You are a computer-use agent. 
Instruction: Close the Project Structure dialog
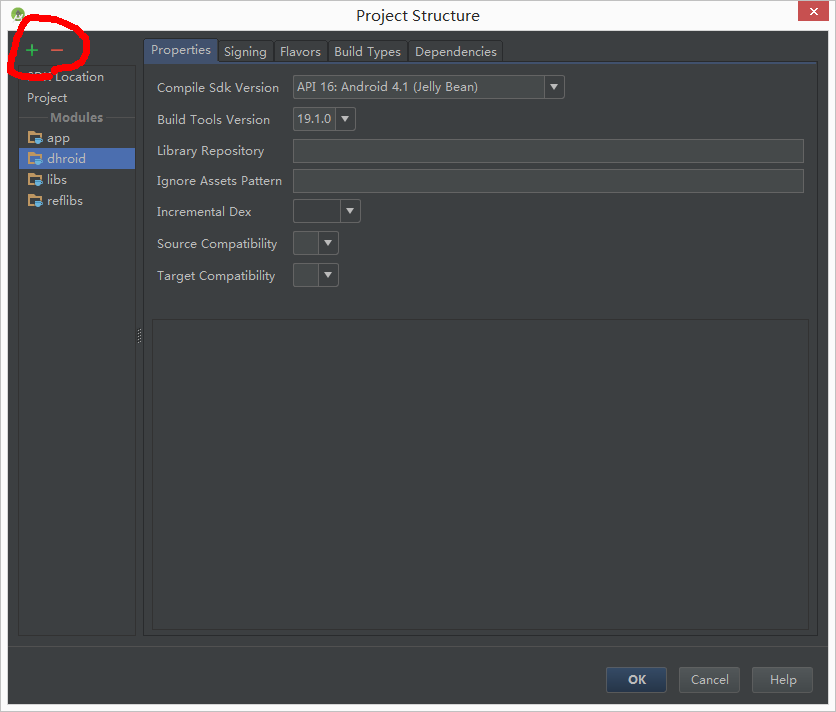(810, 12)
